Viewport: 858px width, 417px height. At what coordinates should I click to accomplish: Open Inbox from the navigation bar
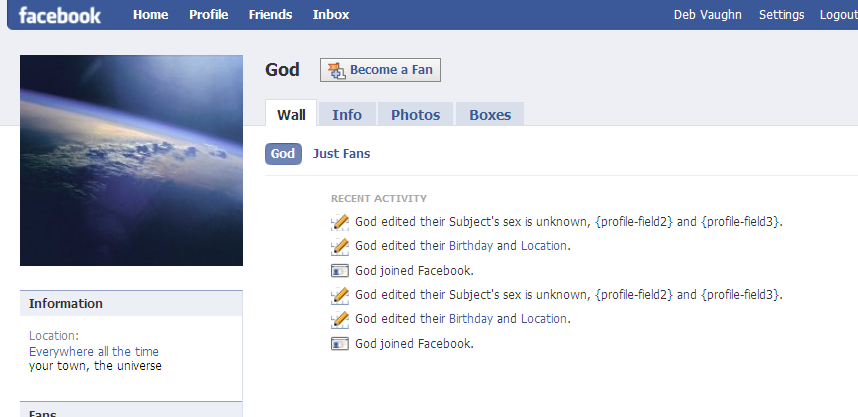click(331, 15)
